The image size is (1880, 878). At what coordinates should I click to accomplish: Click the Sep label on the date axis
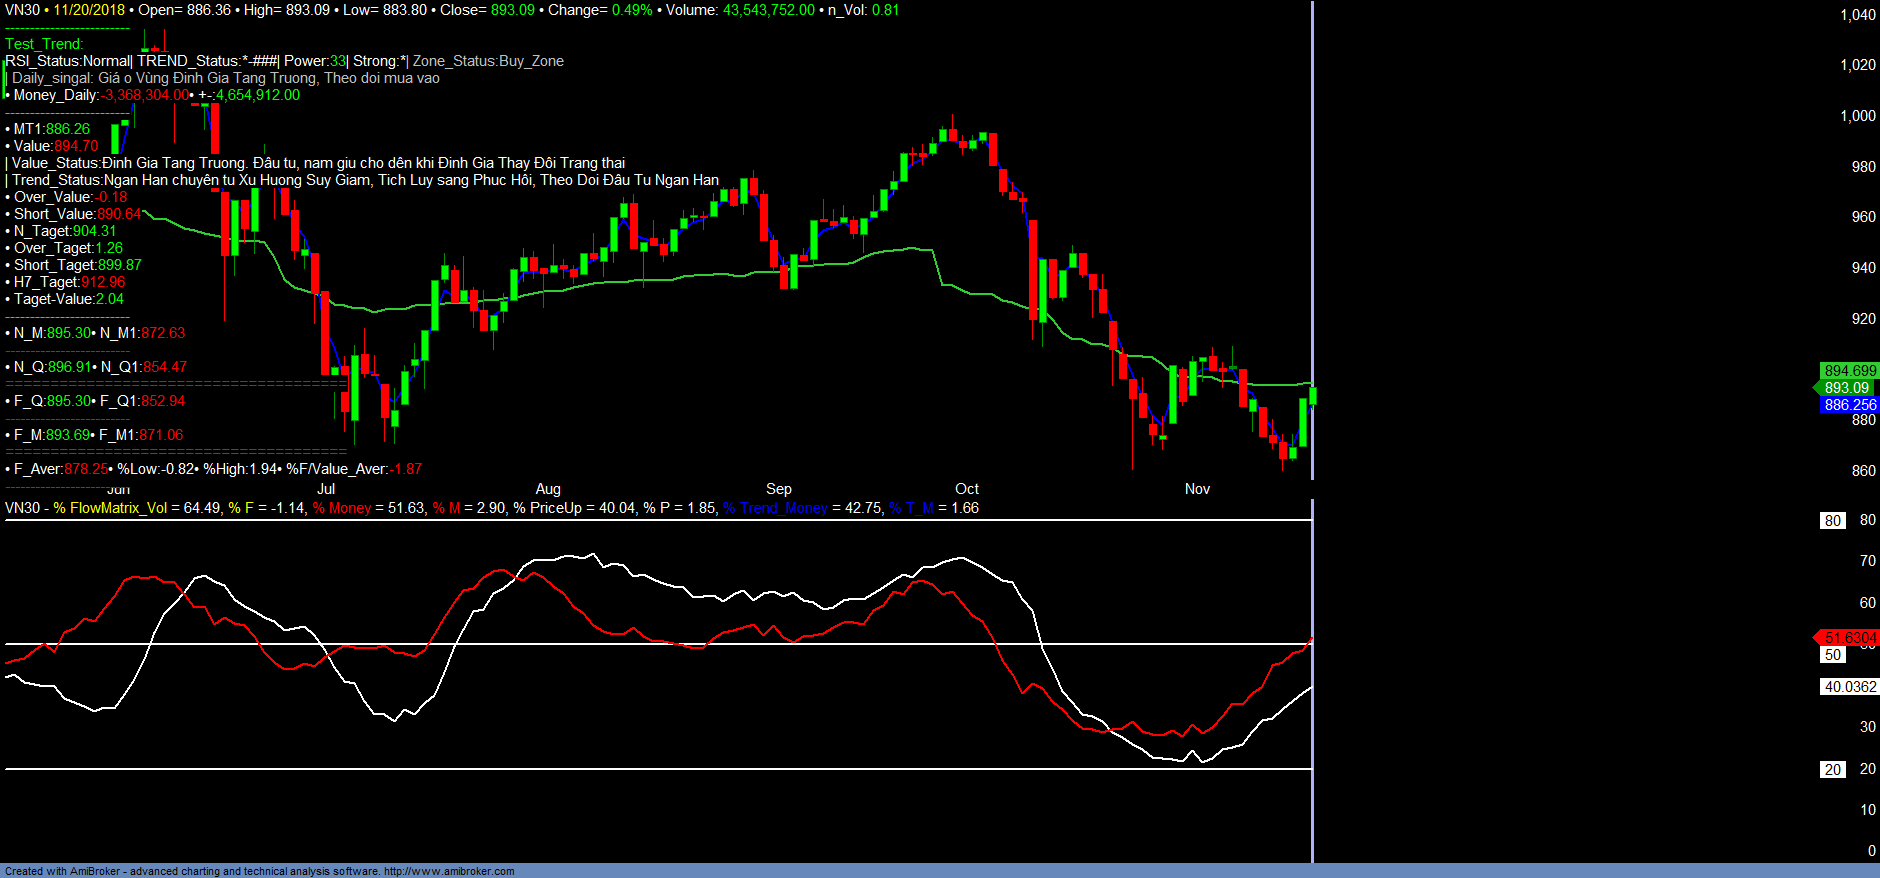778,489
